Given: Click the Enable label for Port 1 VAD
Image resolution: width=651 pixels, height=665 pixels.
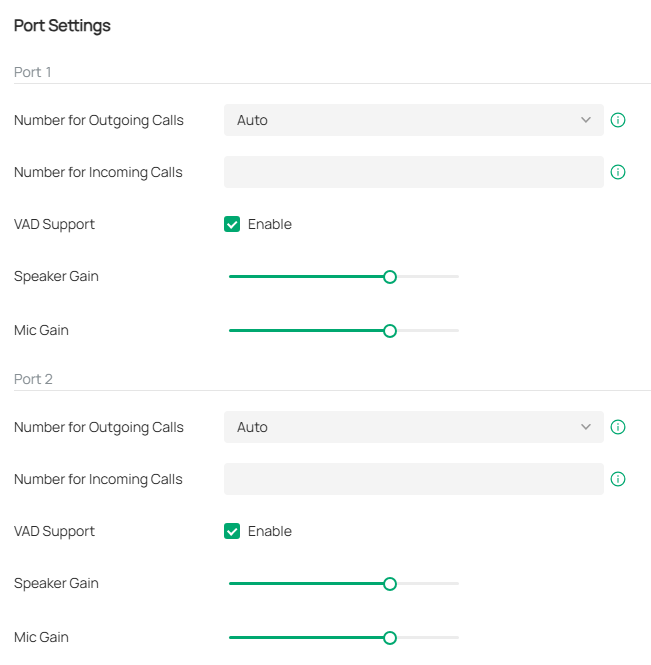Looking at the screenshot, I should 270,224.
